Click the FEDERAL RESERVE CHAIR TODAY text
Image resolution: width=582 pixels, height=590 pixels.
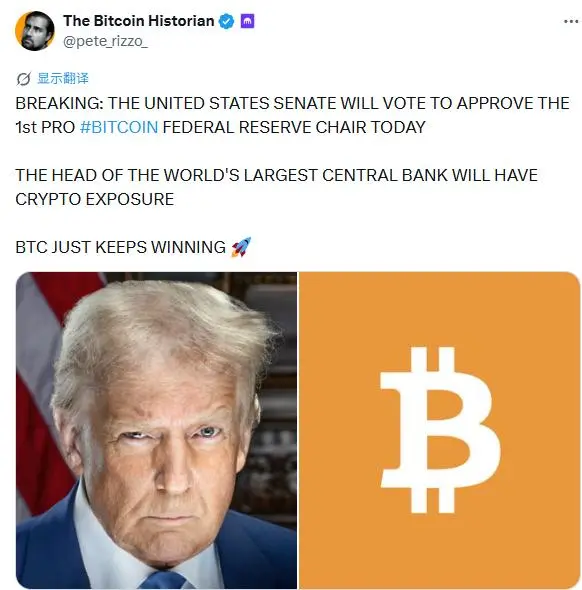(294, 127)
